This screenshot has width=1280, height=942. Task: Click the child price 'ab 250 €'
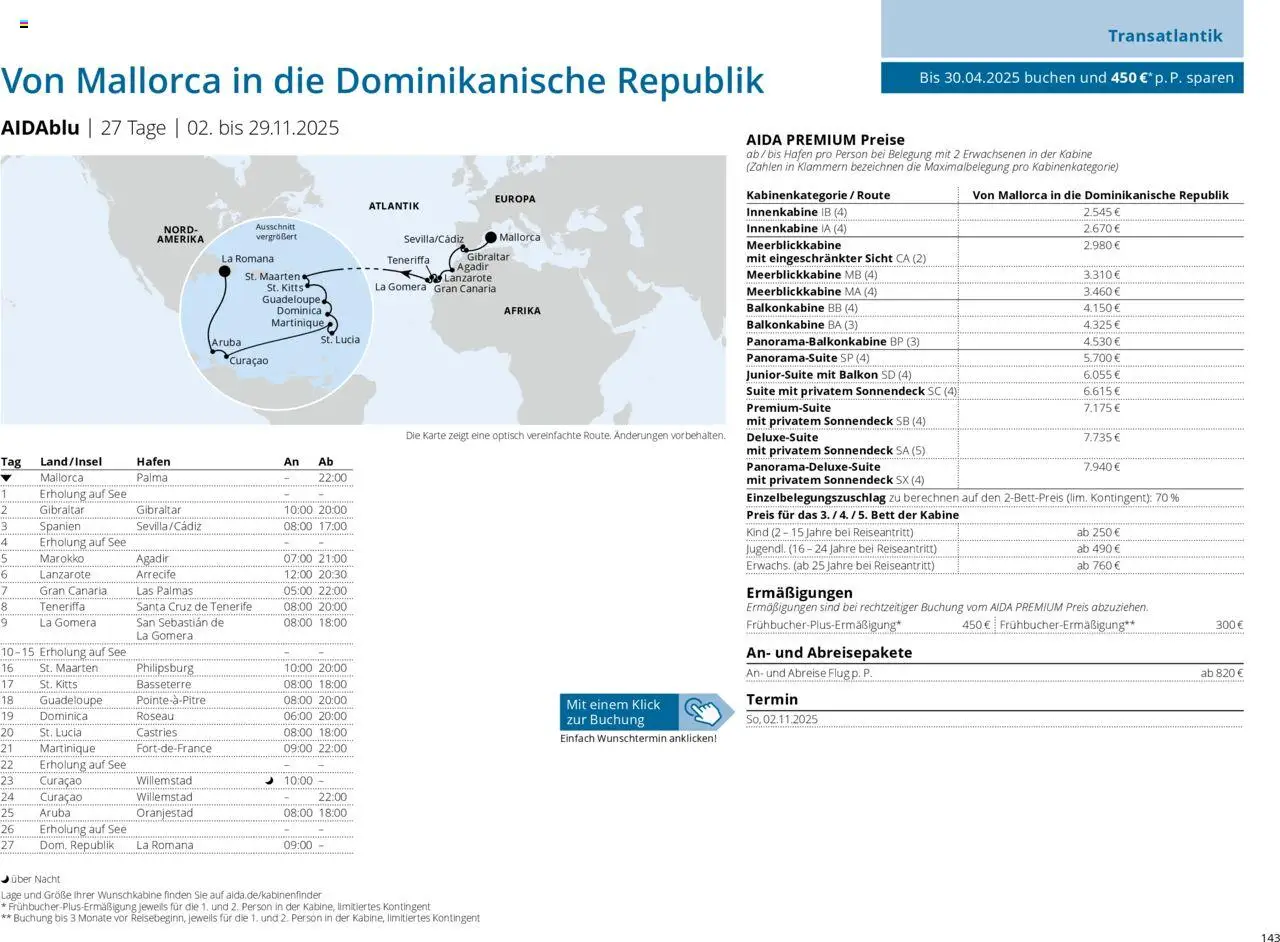click(1098, 533)
